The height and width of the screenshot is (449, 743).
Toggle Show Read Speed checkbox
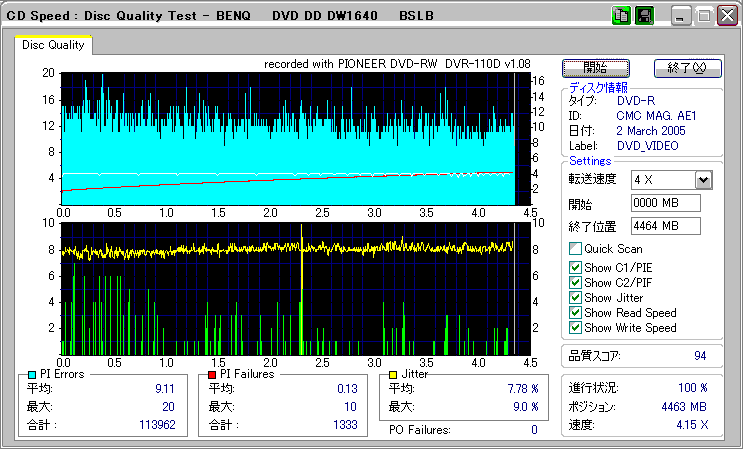[x=575, y=312]
